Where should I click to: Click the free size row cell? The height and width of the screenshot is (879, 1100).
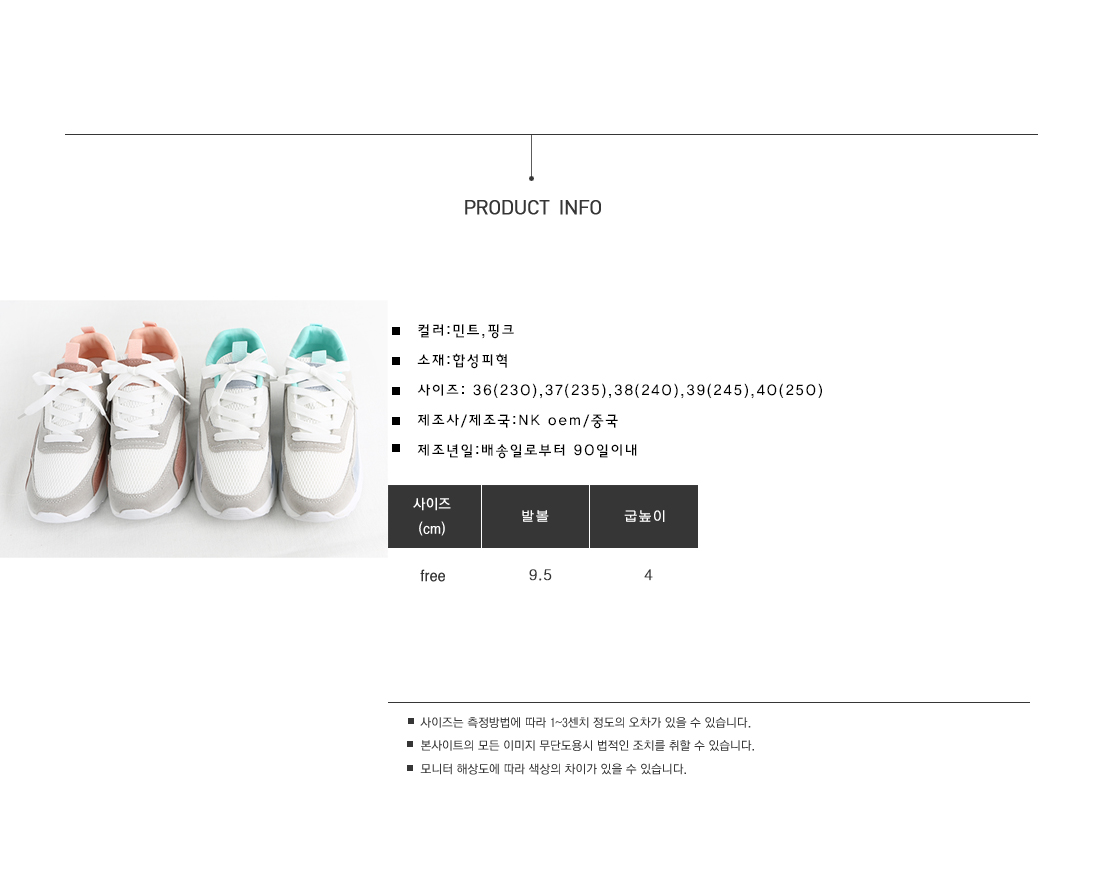tap(433, 576)
